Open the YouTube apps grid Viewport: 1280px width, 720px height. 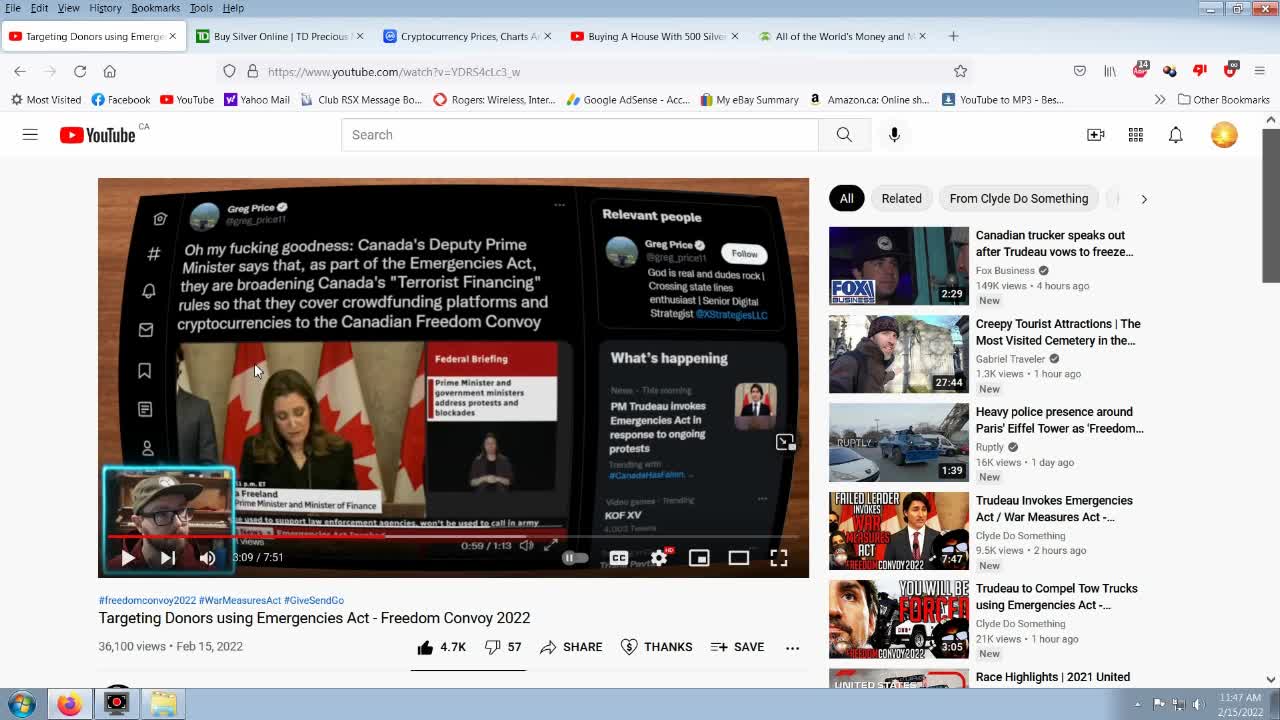[1136, 135]
